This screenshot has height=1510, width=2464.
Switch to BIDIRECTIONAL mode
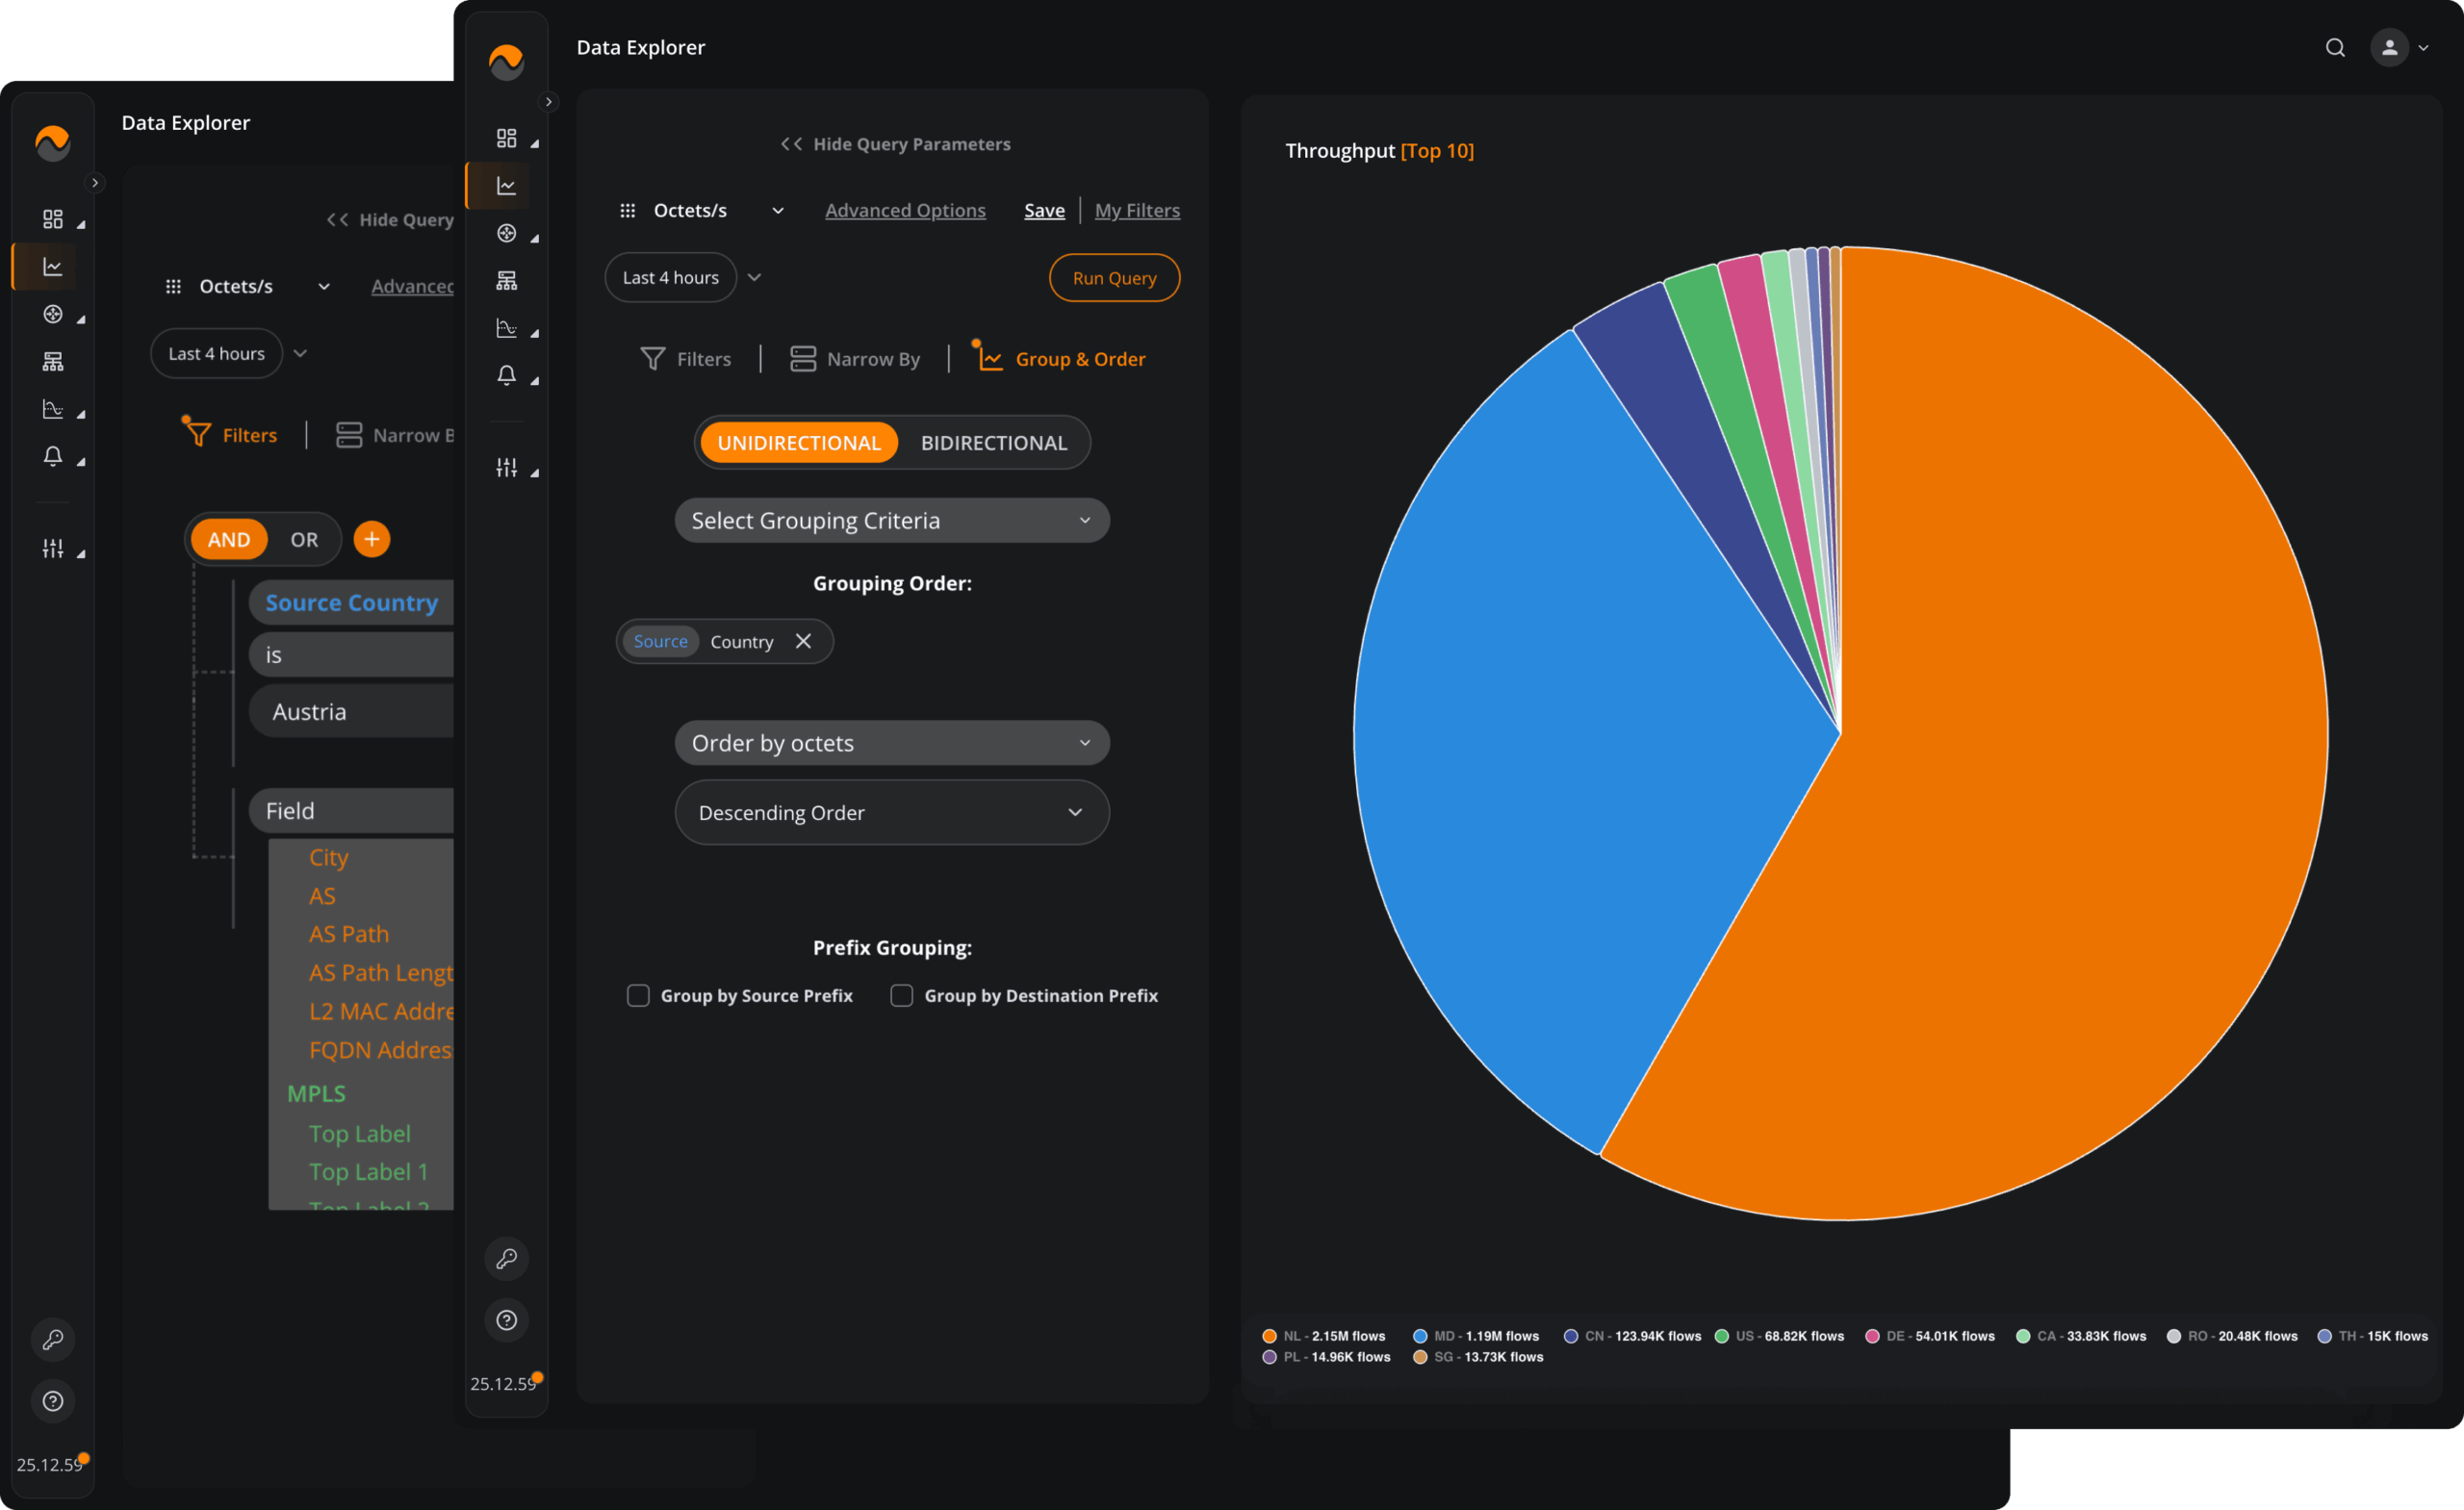(993, 442)
